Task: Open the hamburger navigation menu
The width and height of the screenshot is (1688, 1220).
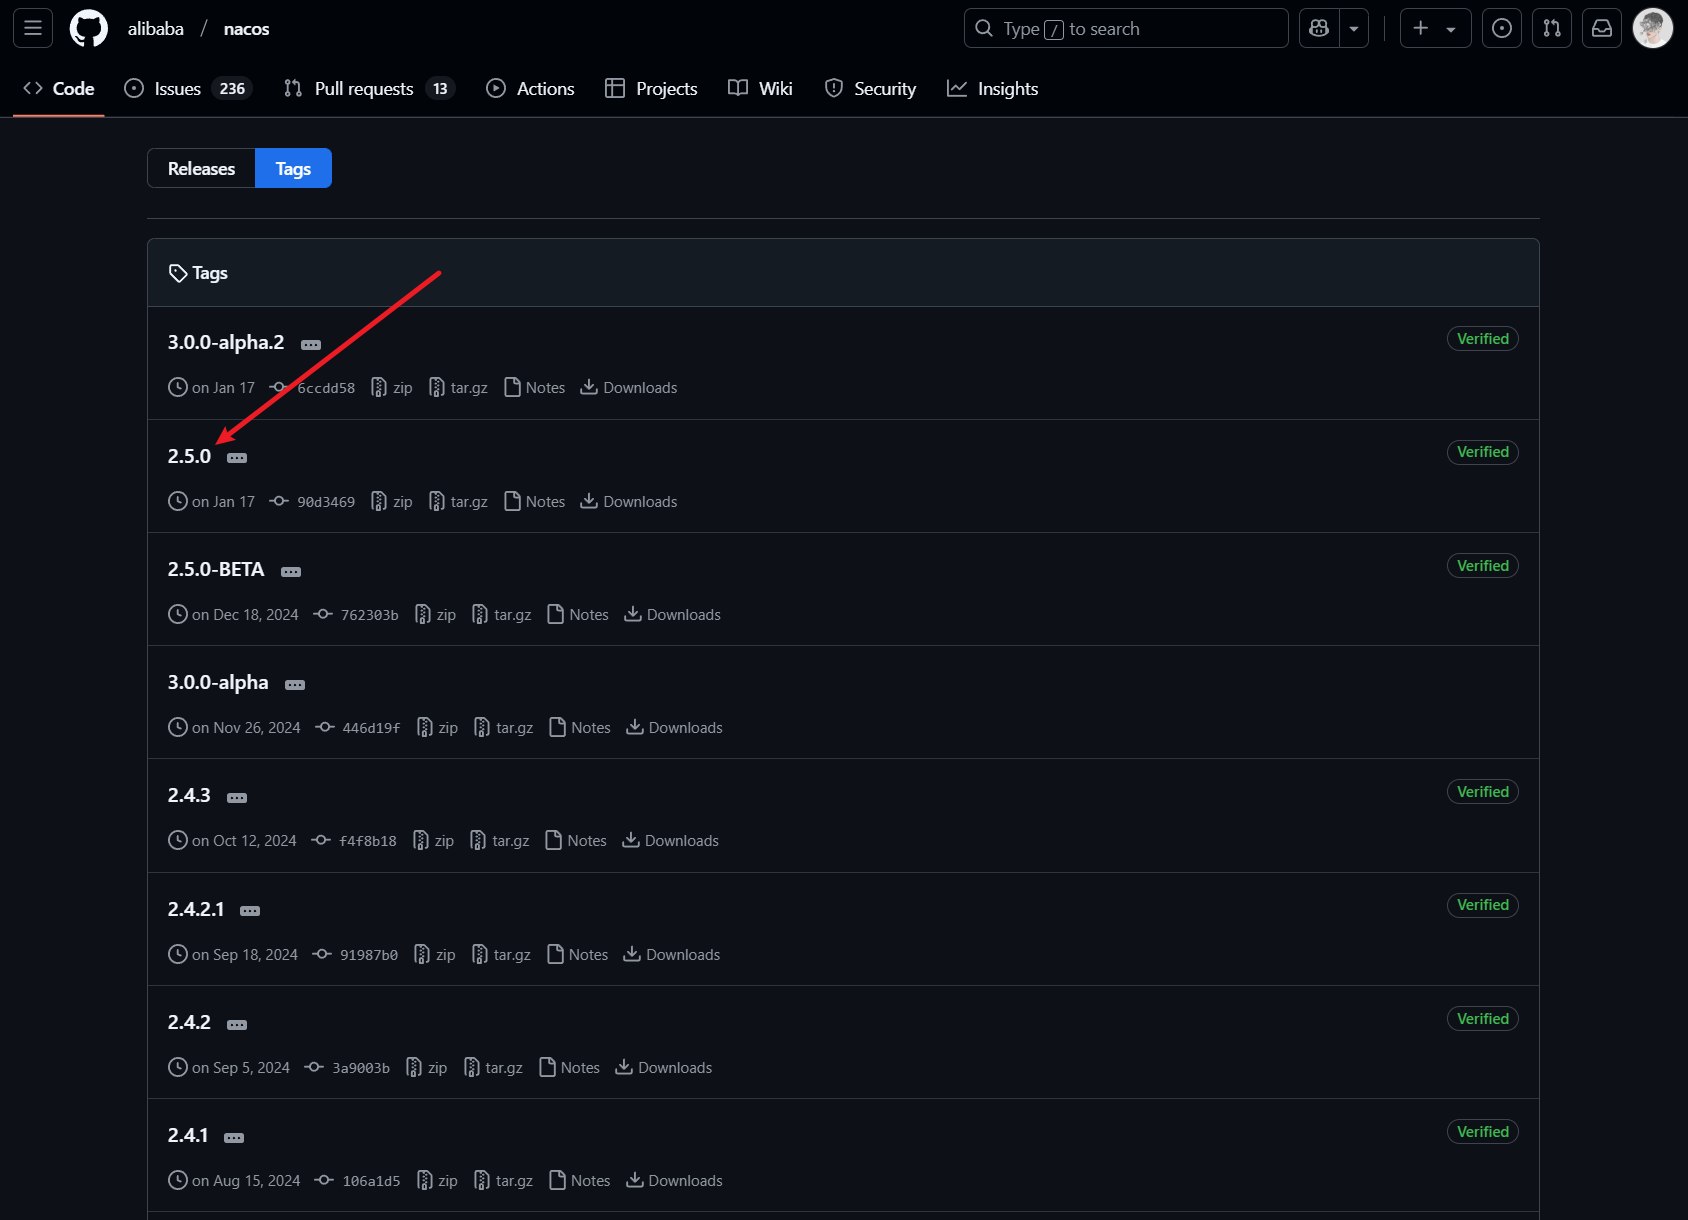Action: [x=33, y=29]
